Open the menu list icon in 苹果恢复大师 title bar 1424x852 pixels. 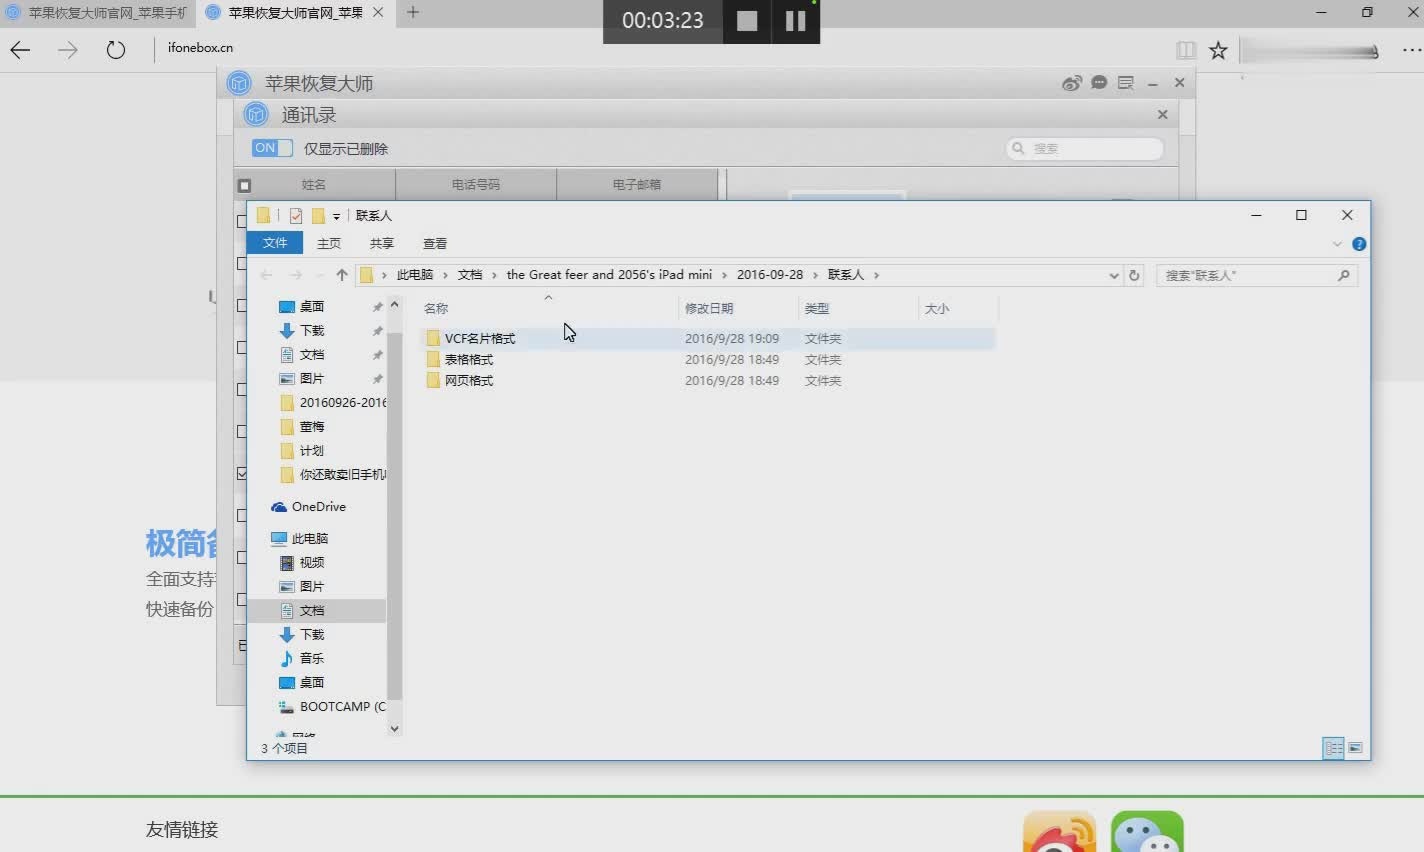[x=1126, y=83]
